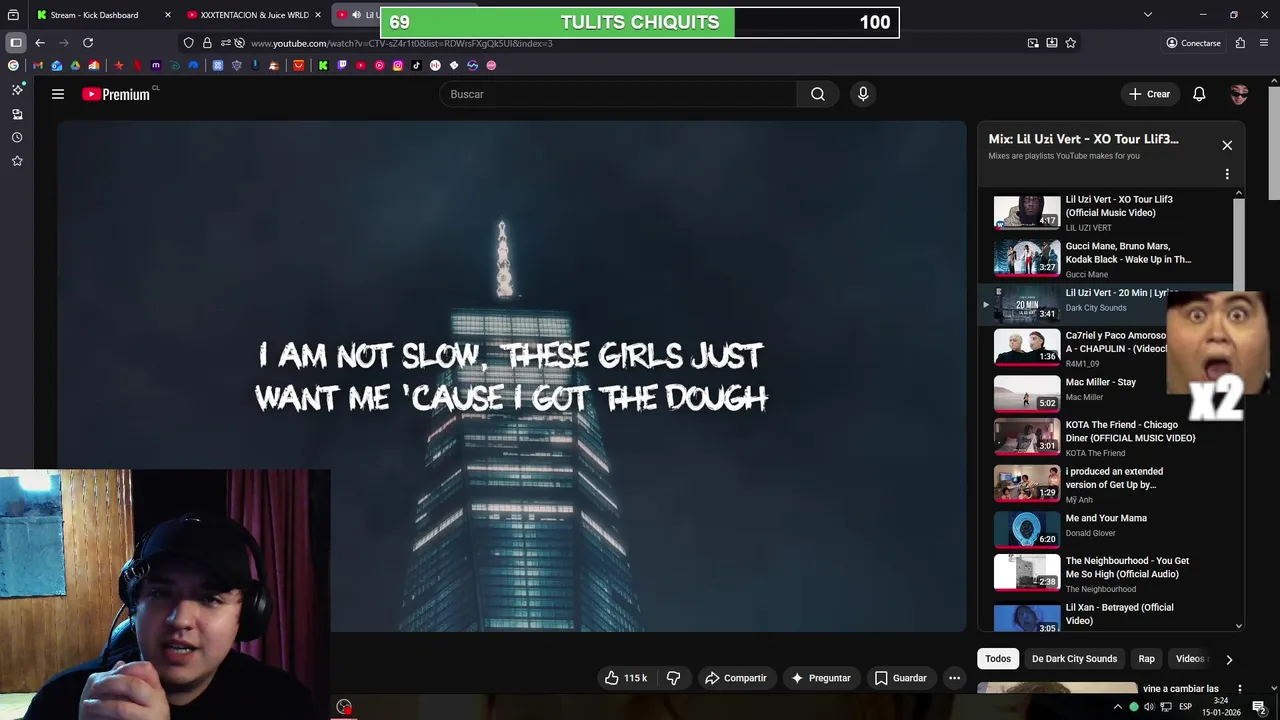Click the search magnifier button
The width and height of the screenshot is (1280, 720).
pyautogui.click(x=818, y=94)
